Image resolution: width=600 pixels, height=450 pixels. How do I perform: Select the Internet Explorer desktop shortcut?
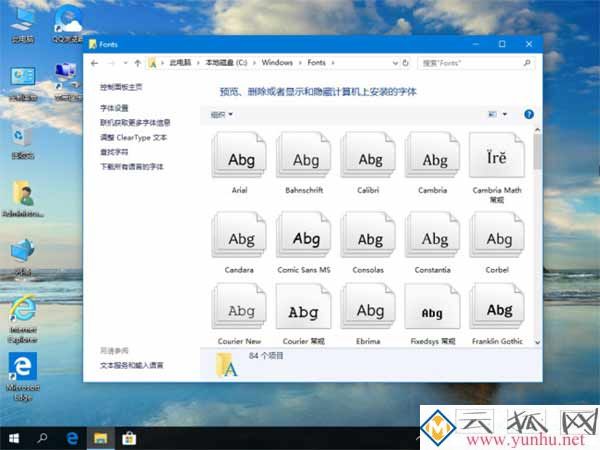23,320
